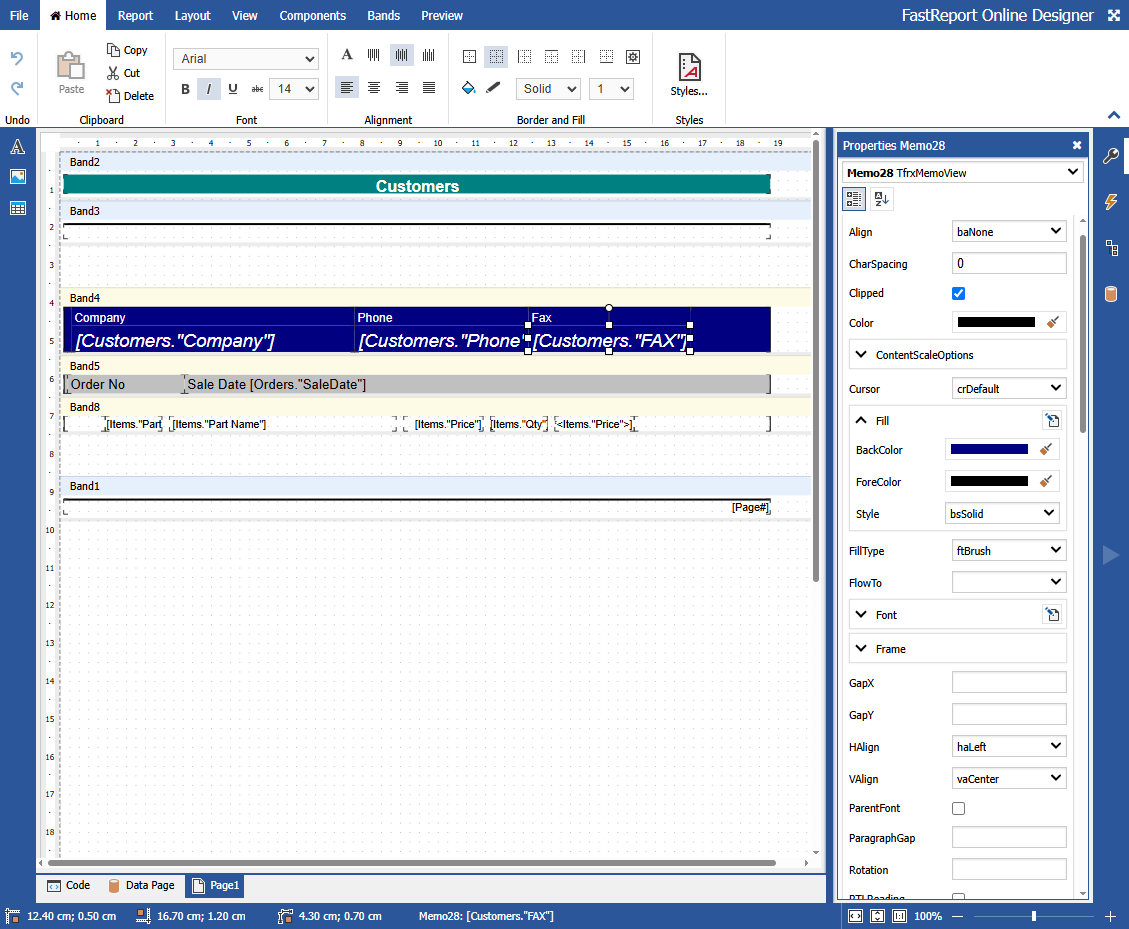The height and width of the screenshot is (929, 1129).
Task: Click the Underline formatting icon
Action: 233,89
